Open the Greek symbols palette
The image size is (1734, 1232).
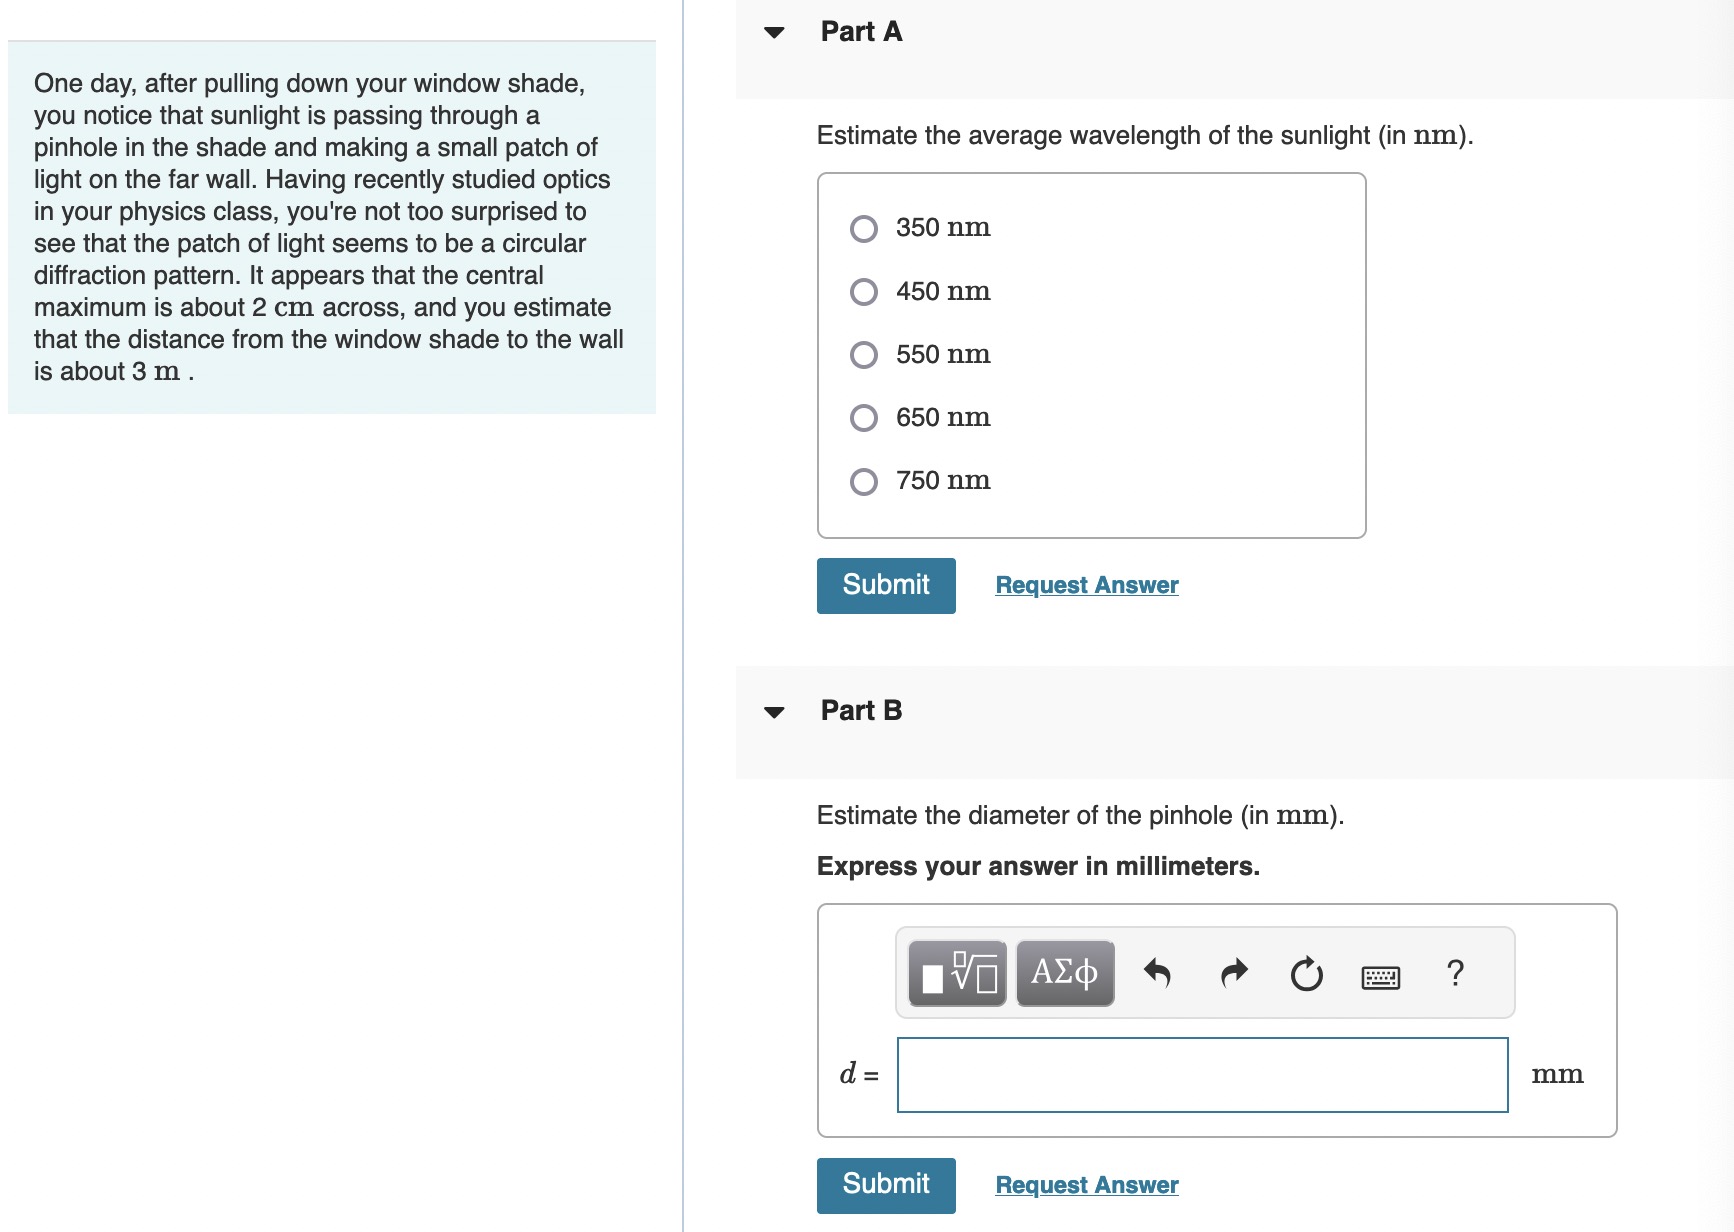(x=1065, y=973)
